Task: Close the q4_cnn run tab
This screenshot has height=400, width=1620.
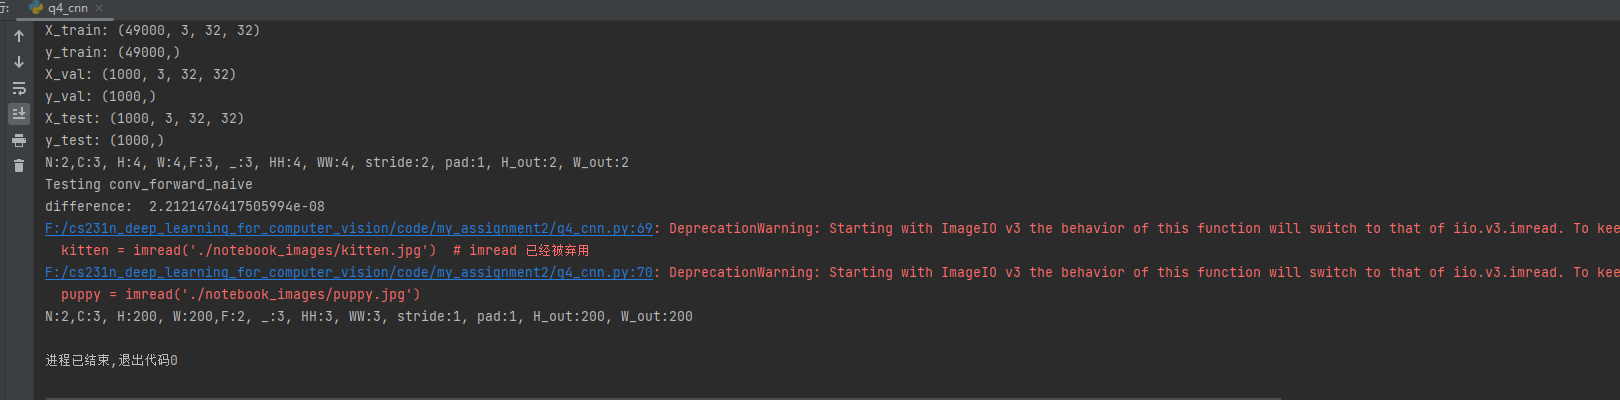Action: coord(99,8)
